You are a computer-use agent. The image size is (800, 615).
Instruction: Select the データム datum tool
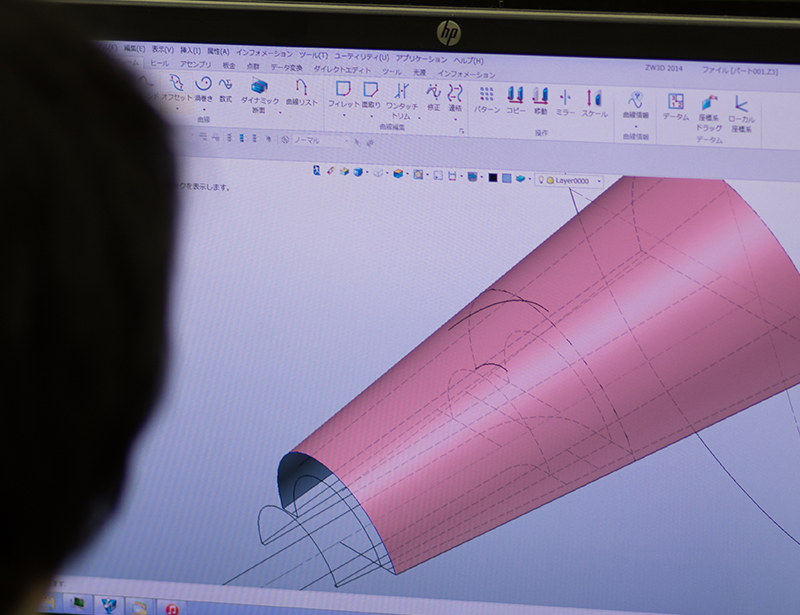pyautogui.click(x=676, y=107)
